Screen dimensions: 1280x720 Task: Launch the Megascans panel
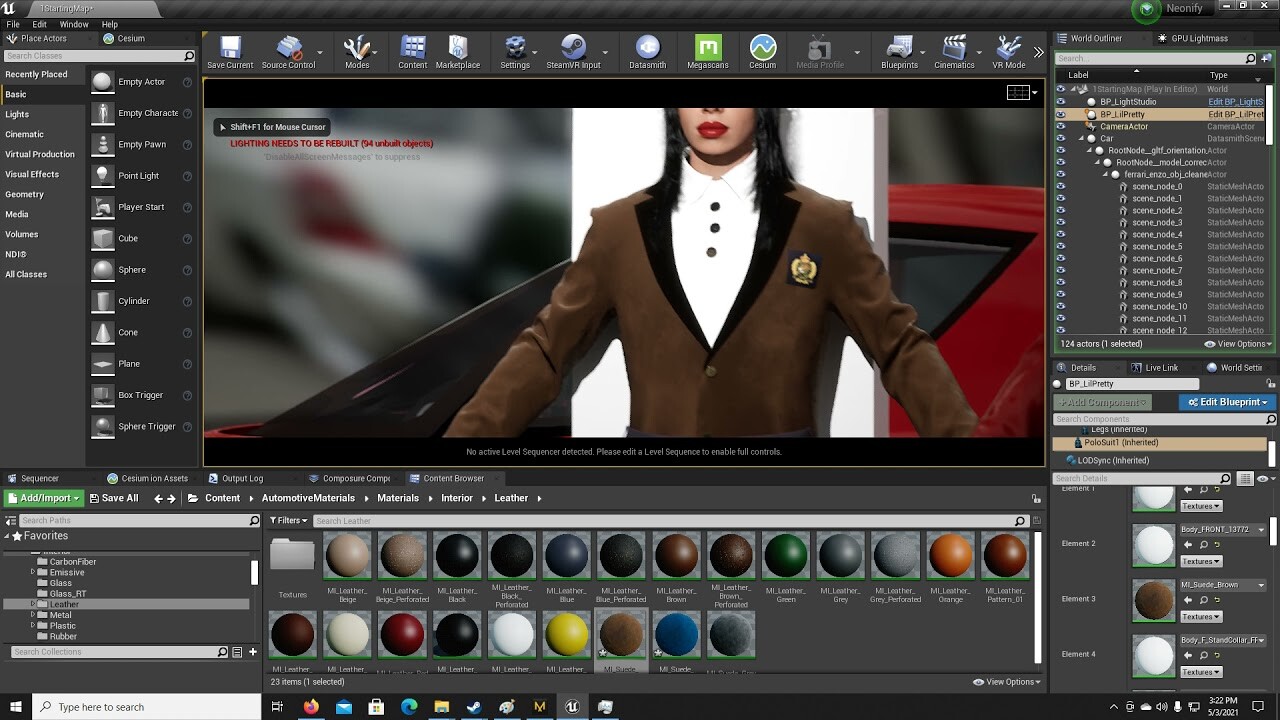tap(708, 47)
